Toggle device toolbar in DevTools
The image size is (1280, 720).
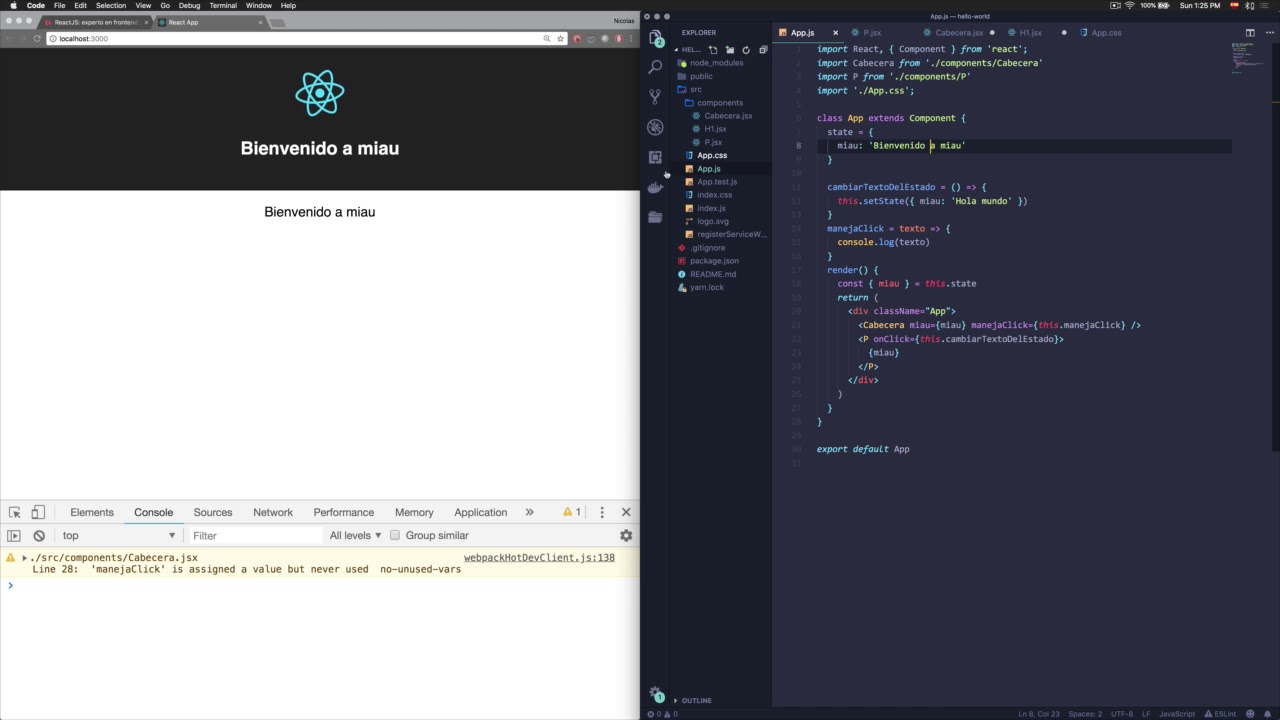click(38, 512)
